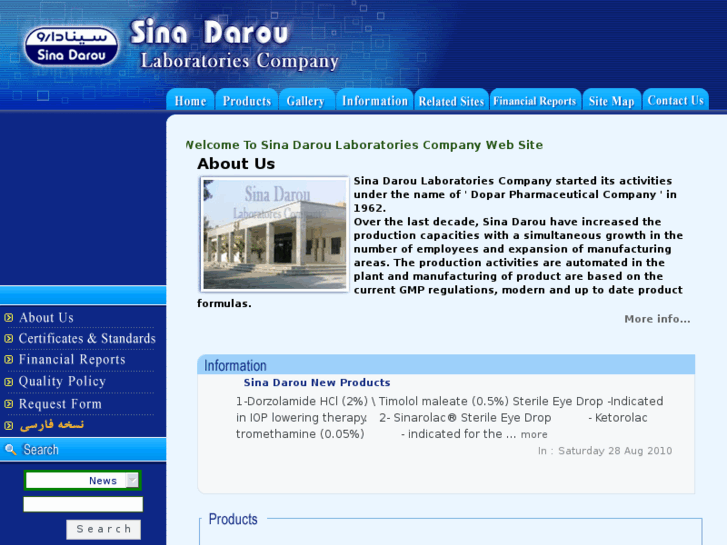Open Certificates & Standards sidebar link

pyautogui.click(x=87, y=339)
